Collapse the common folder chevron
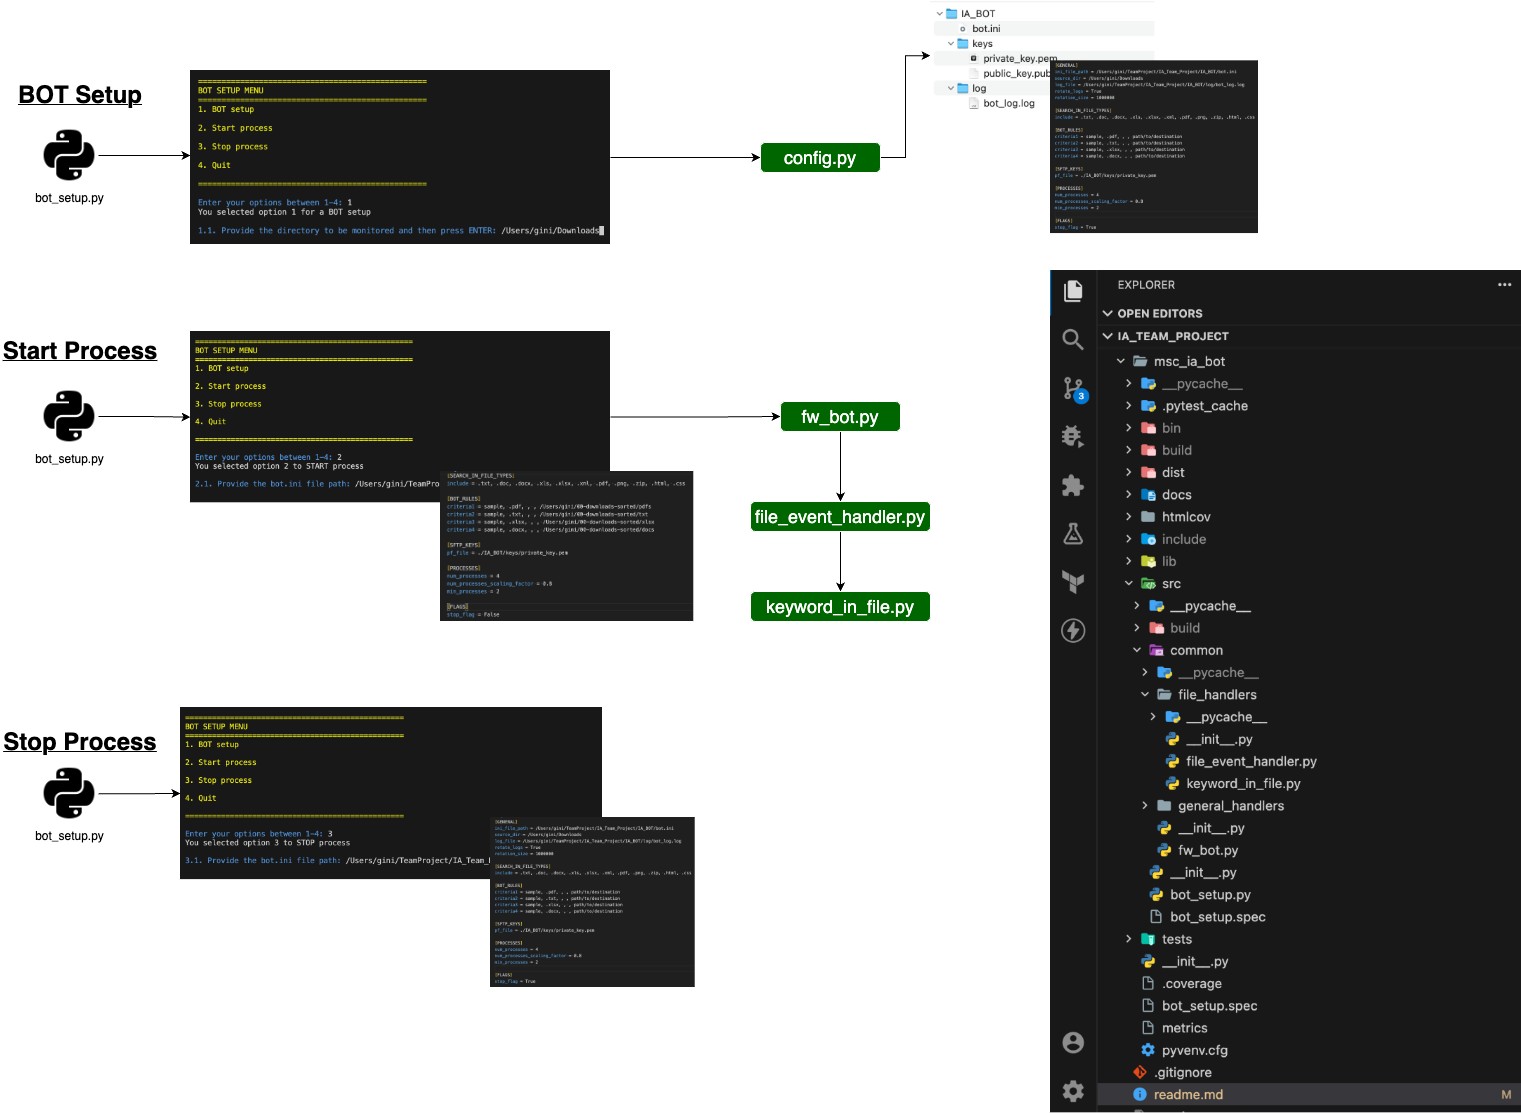The image size is (1521, 1113). 1137,650
